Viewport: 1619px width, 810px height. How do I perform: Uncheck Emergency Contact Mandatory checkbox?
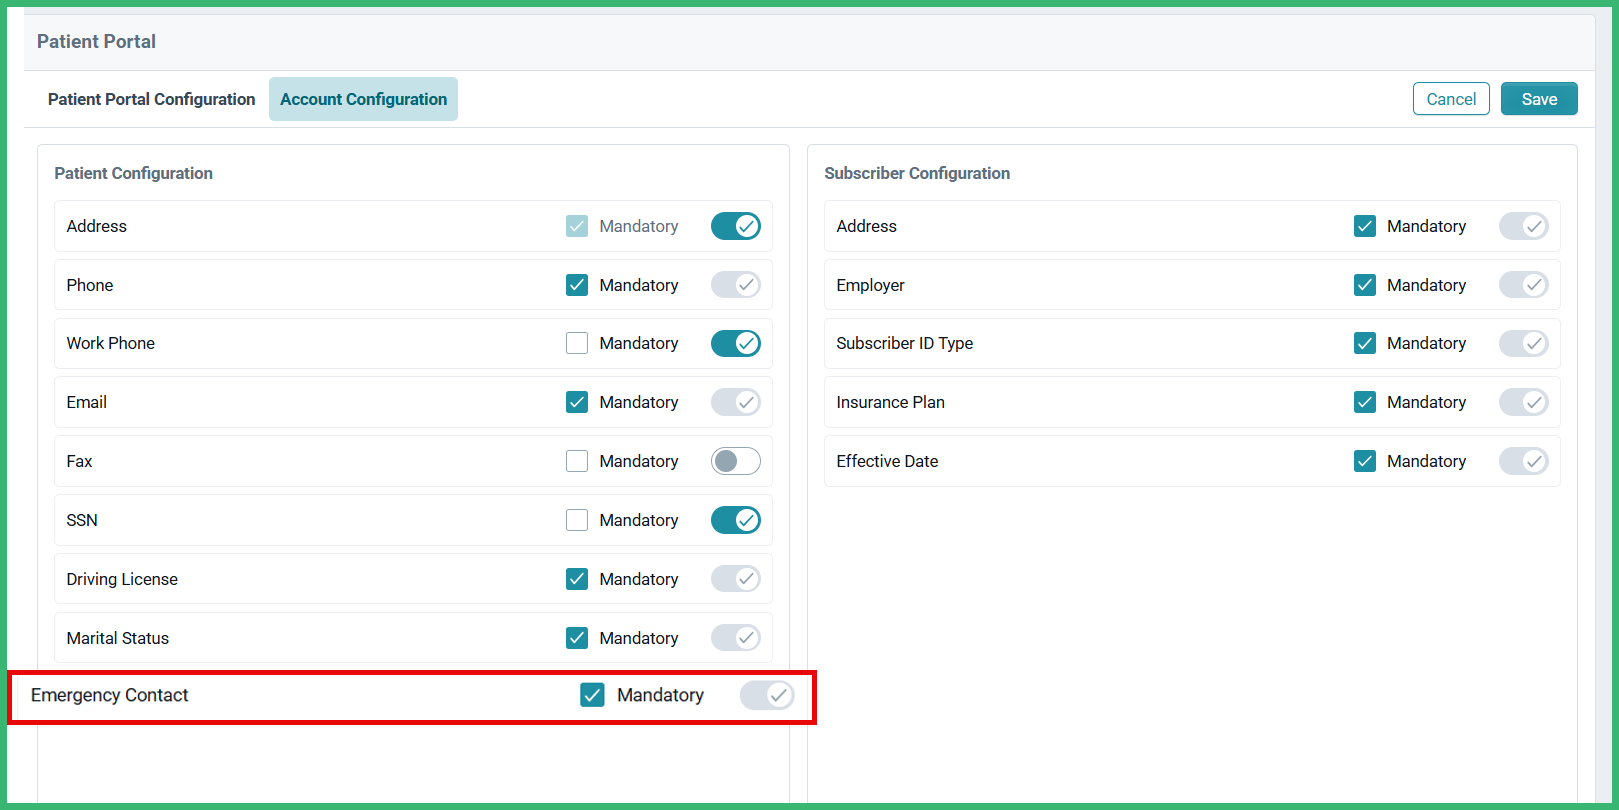(592, 695)
